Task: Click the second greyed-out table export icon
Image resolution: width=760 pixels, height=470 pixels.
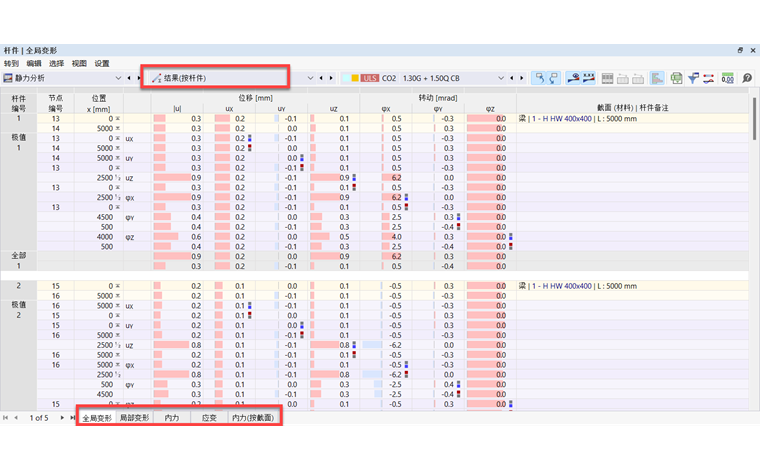Action: click(638, 78)
